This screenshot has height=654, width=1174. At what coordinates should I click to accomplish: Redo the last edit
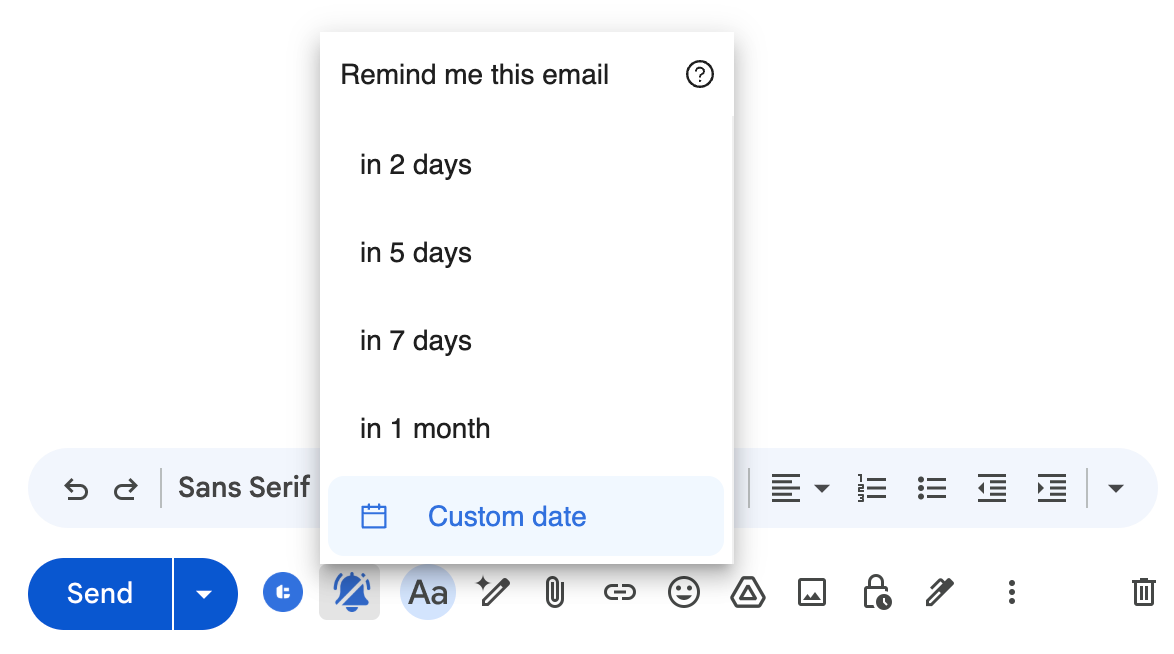point(126,488)
